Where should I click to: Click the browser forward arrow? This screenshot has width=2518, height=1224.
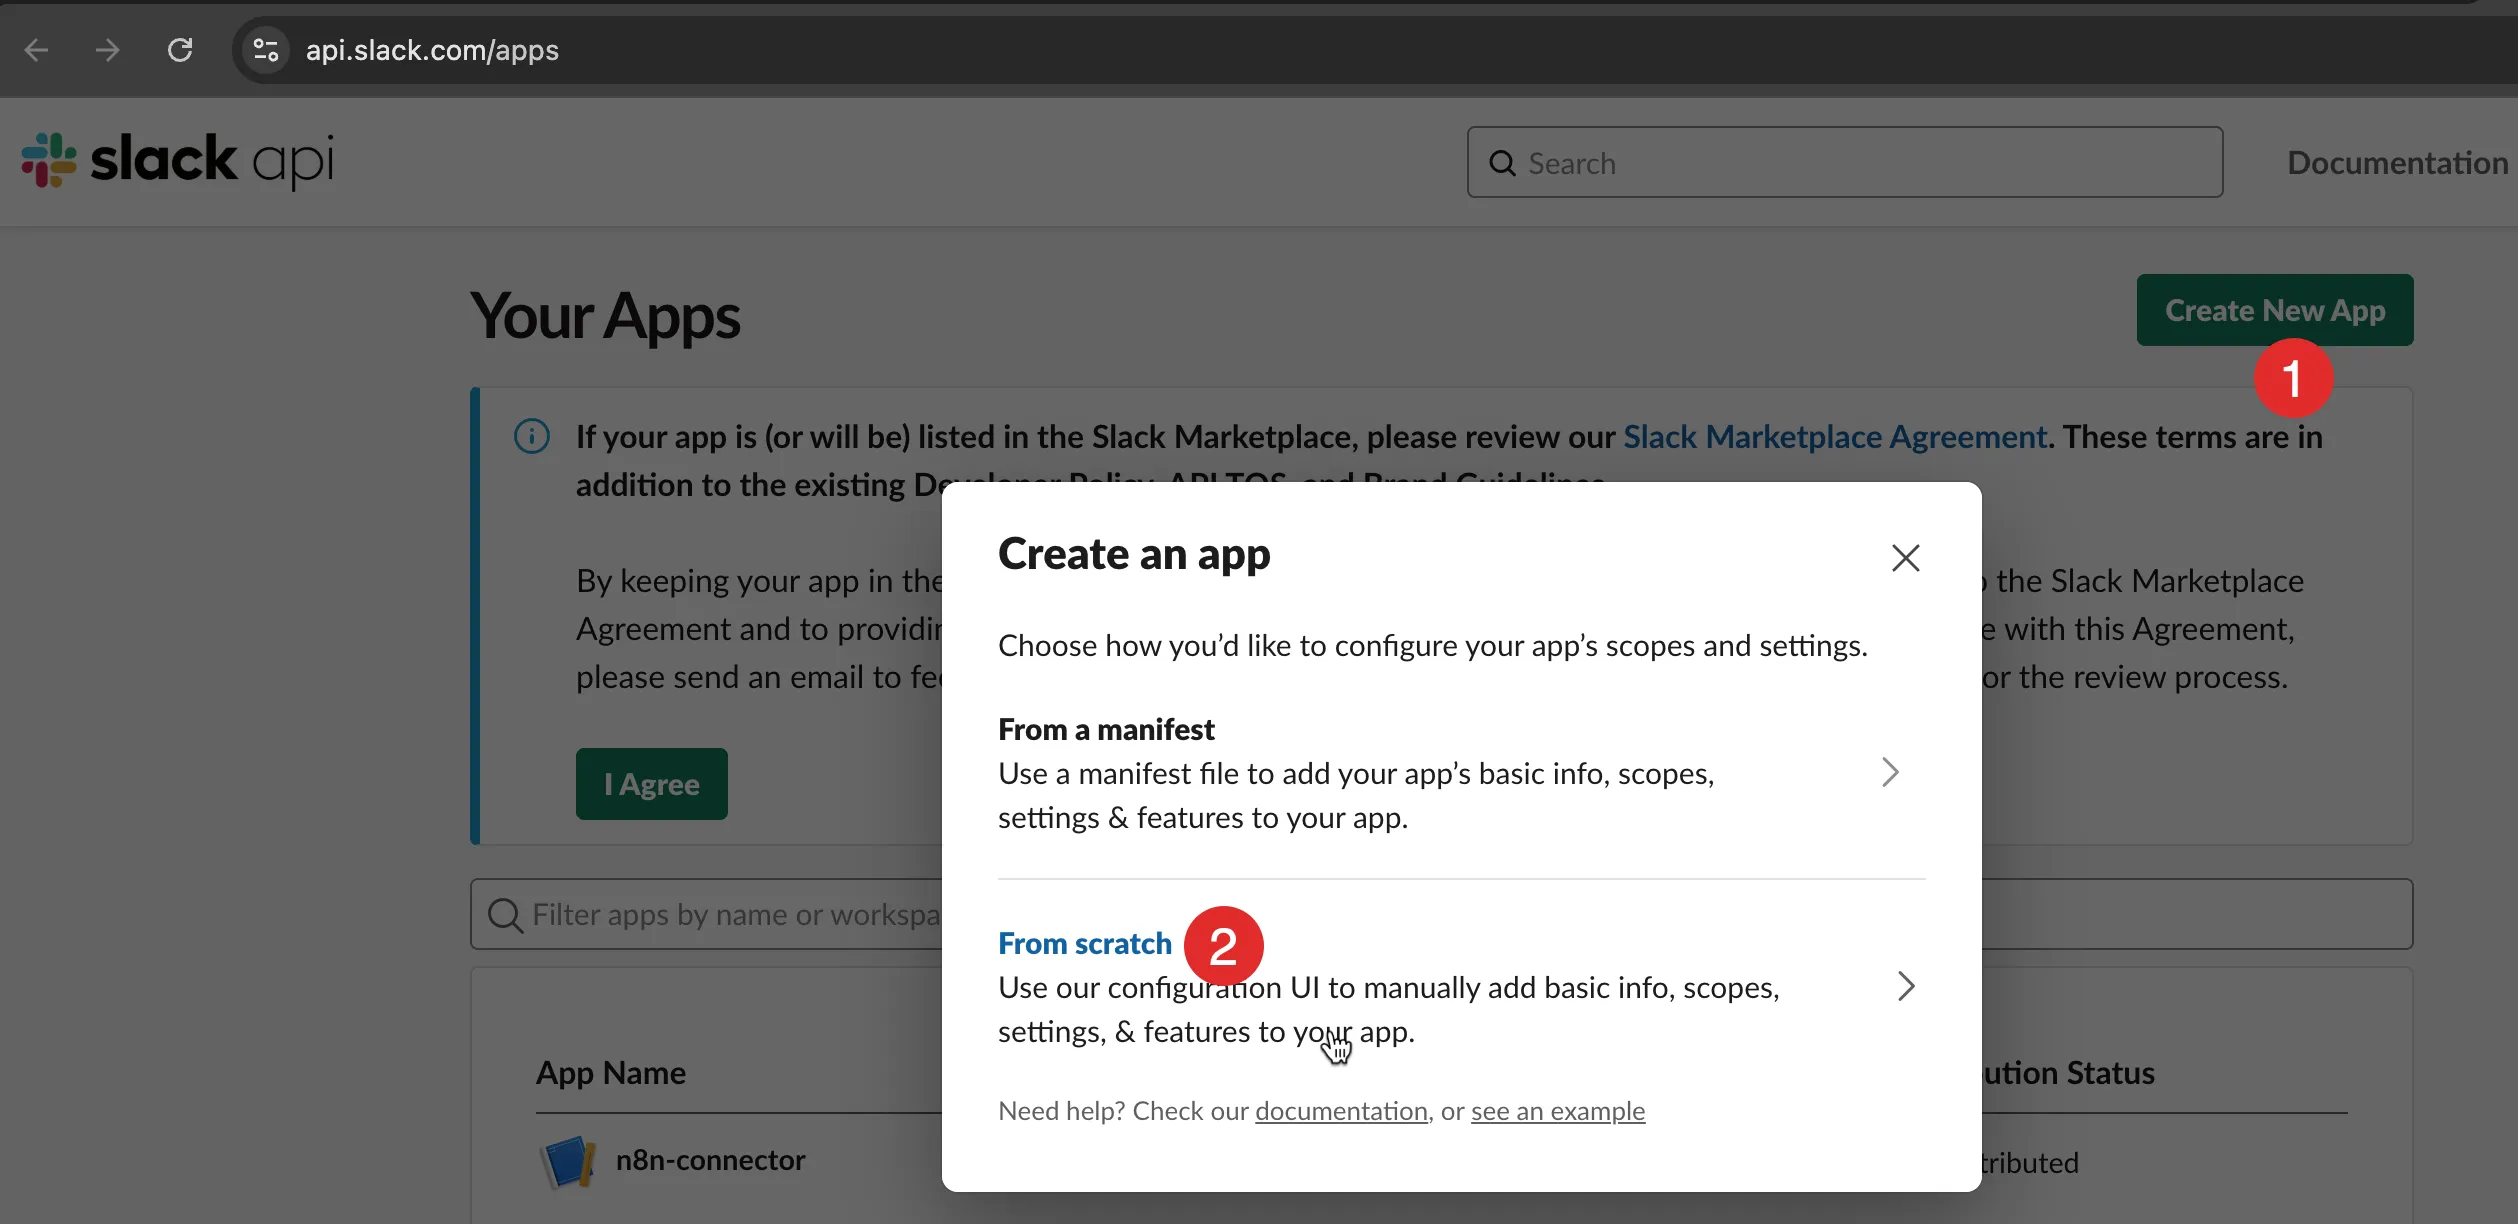108,50
